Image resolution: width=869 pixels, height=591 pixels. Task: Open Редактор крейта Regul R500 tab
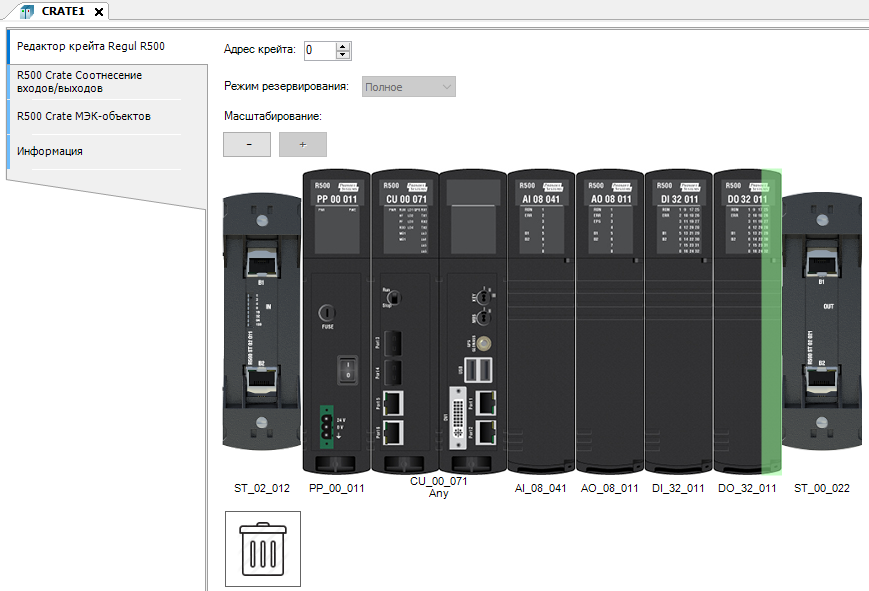pos(91,46)
